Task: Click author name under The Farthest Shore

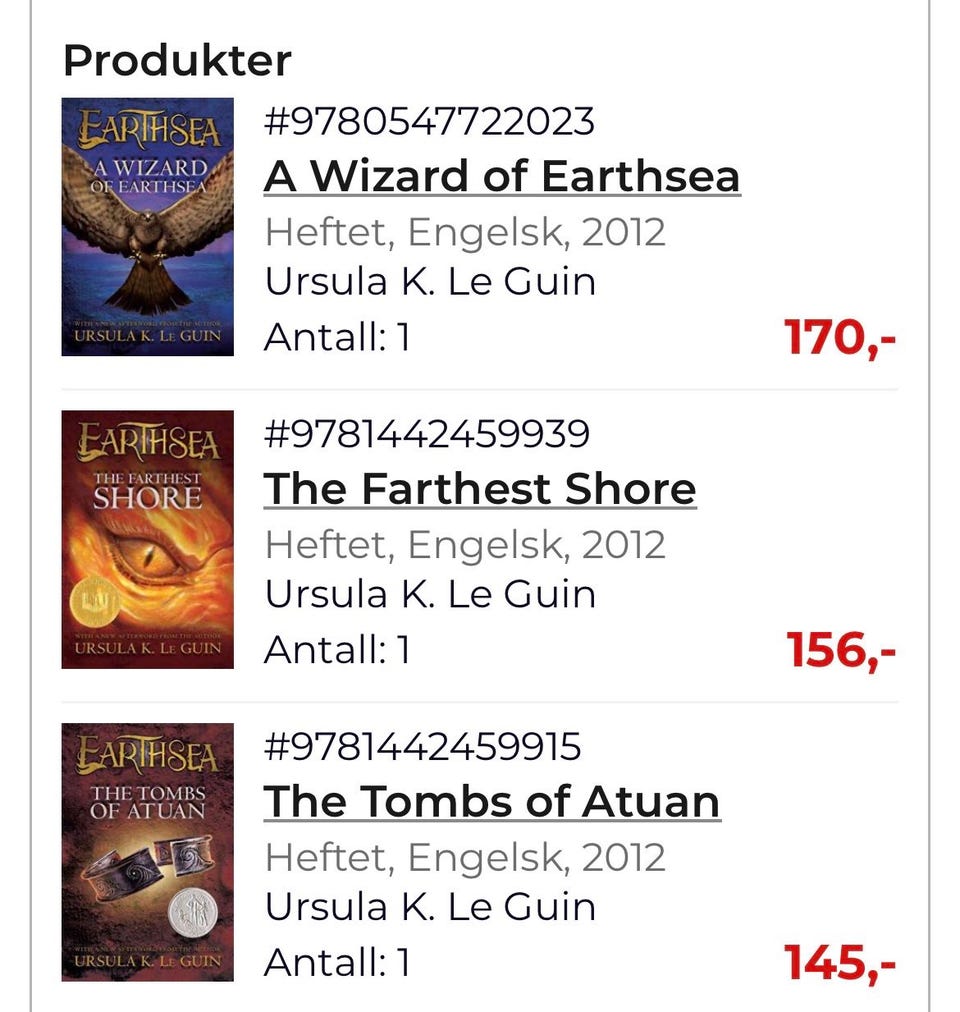Action: click(x=430, y=594)
